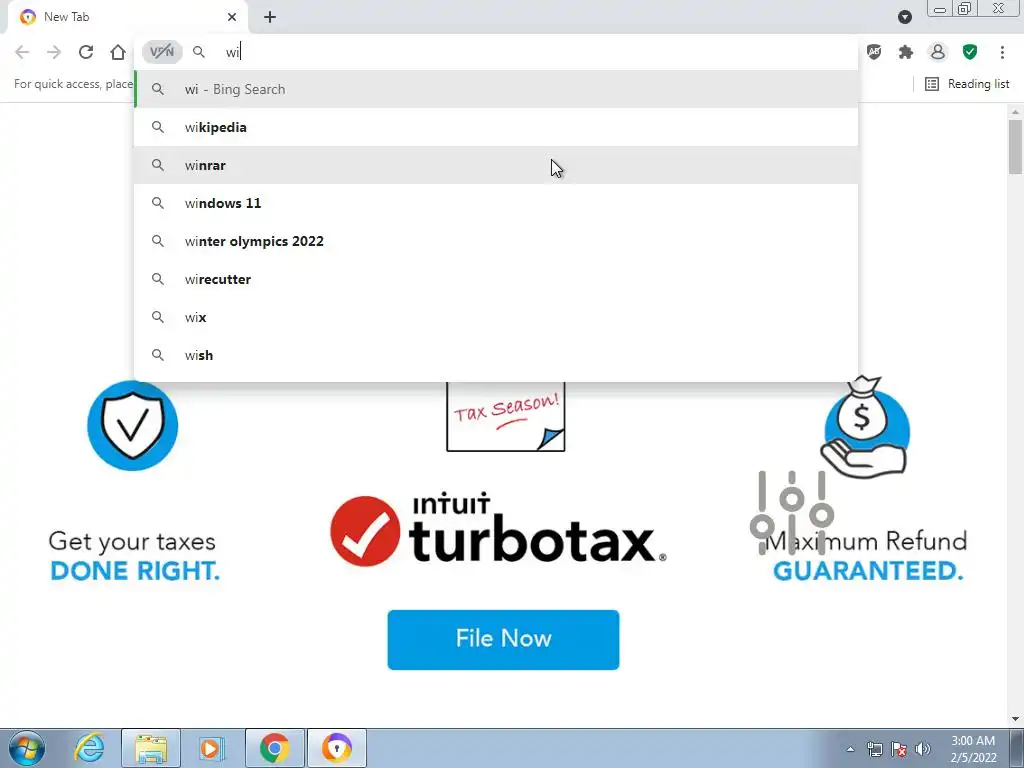Open the ad blocker extension icon
Screen dimensions: 1024x768
[874, 52]
